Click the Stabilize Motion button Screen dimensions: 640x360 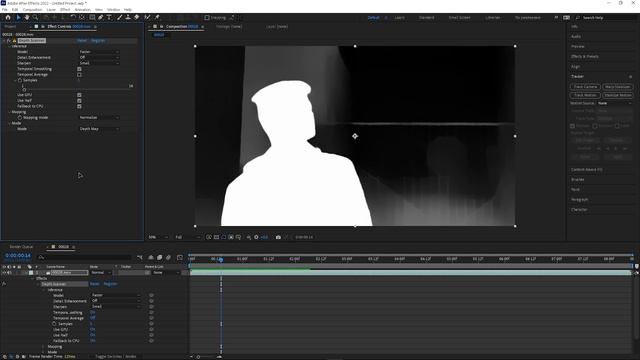(x=618, y=95)
